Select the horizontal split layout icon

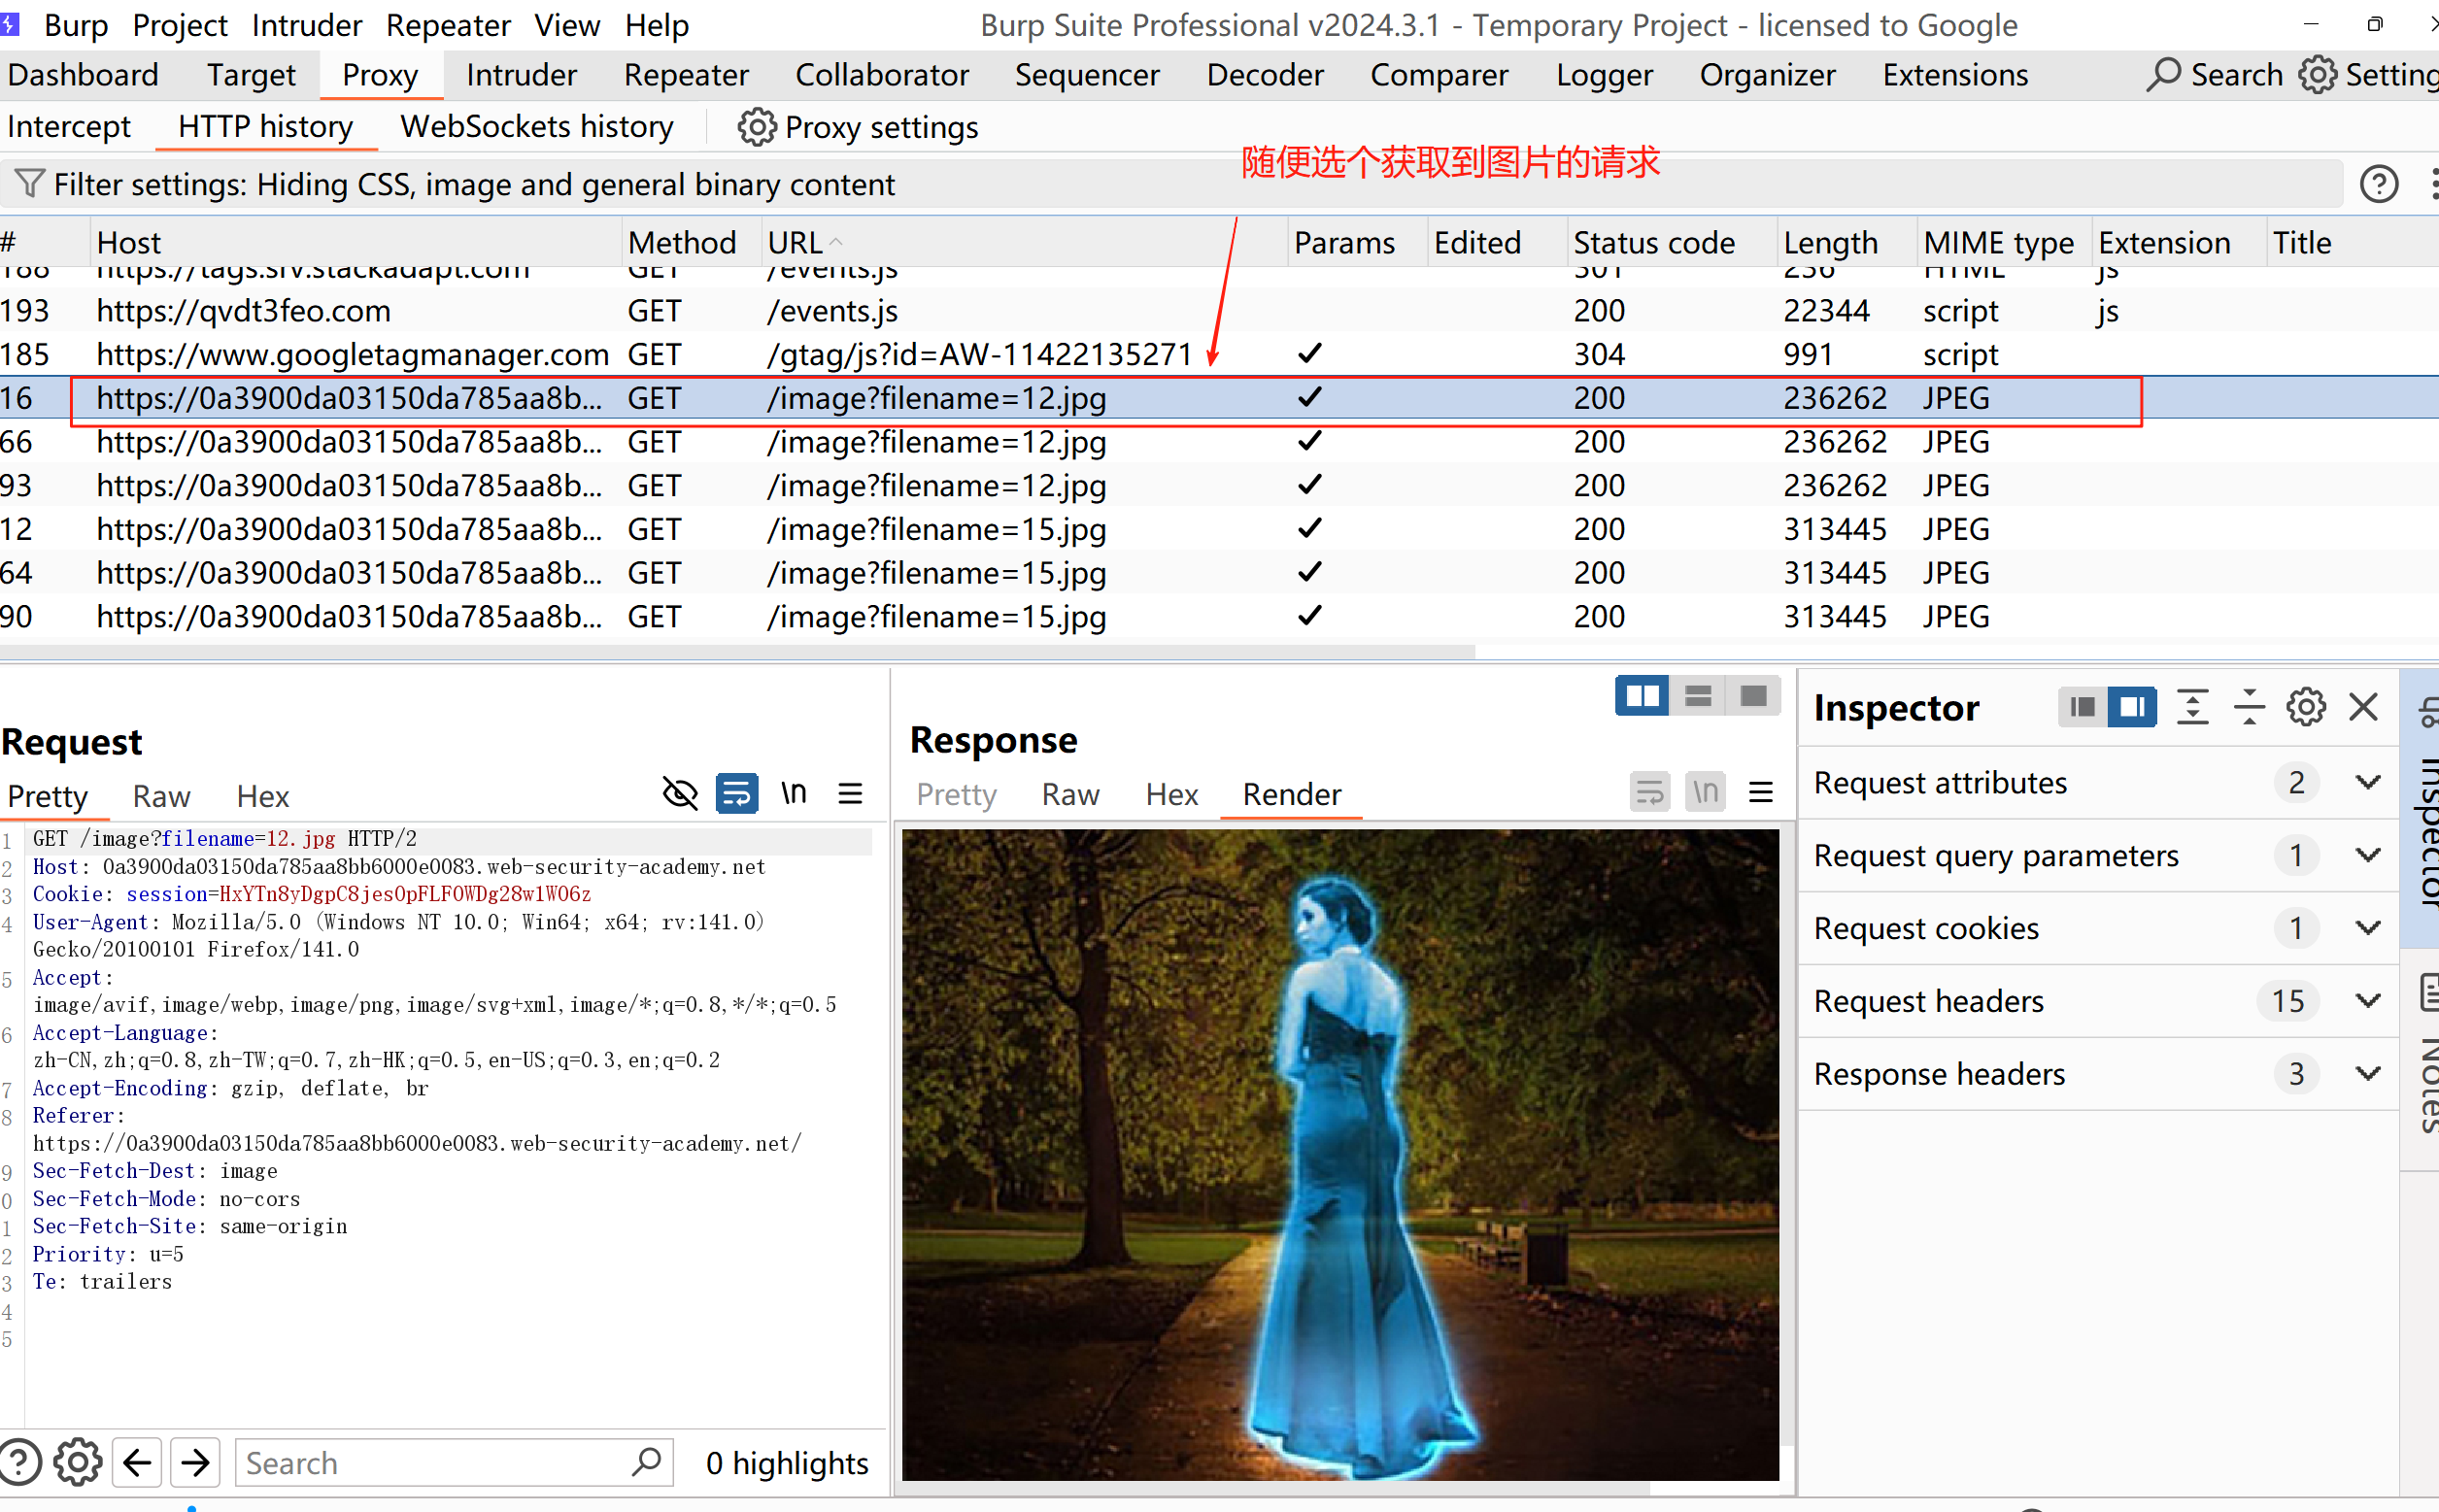1697,695
